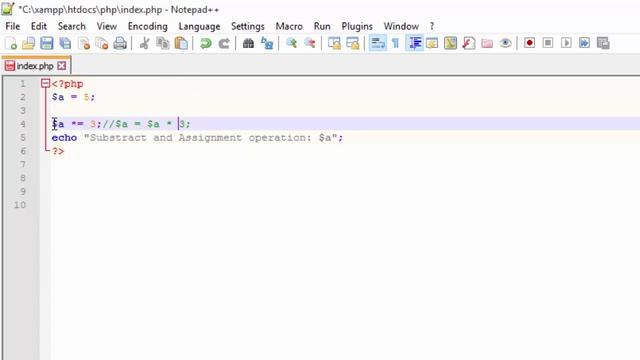The height and width of the screenshot is (360, 640).
Task: Click the '//$a = $a * 3;' comment
Action: pos(147,124)
